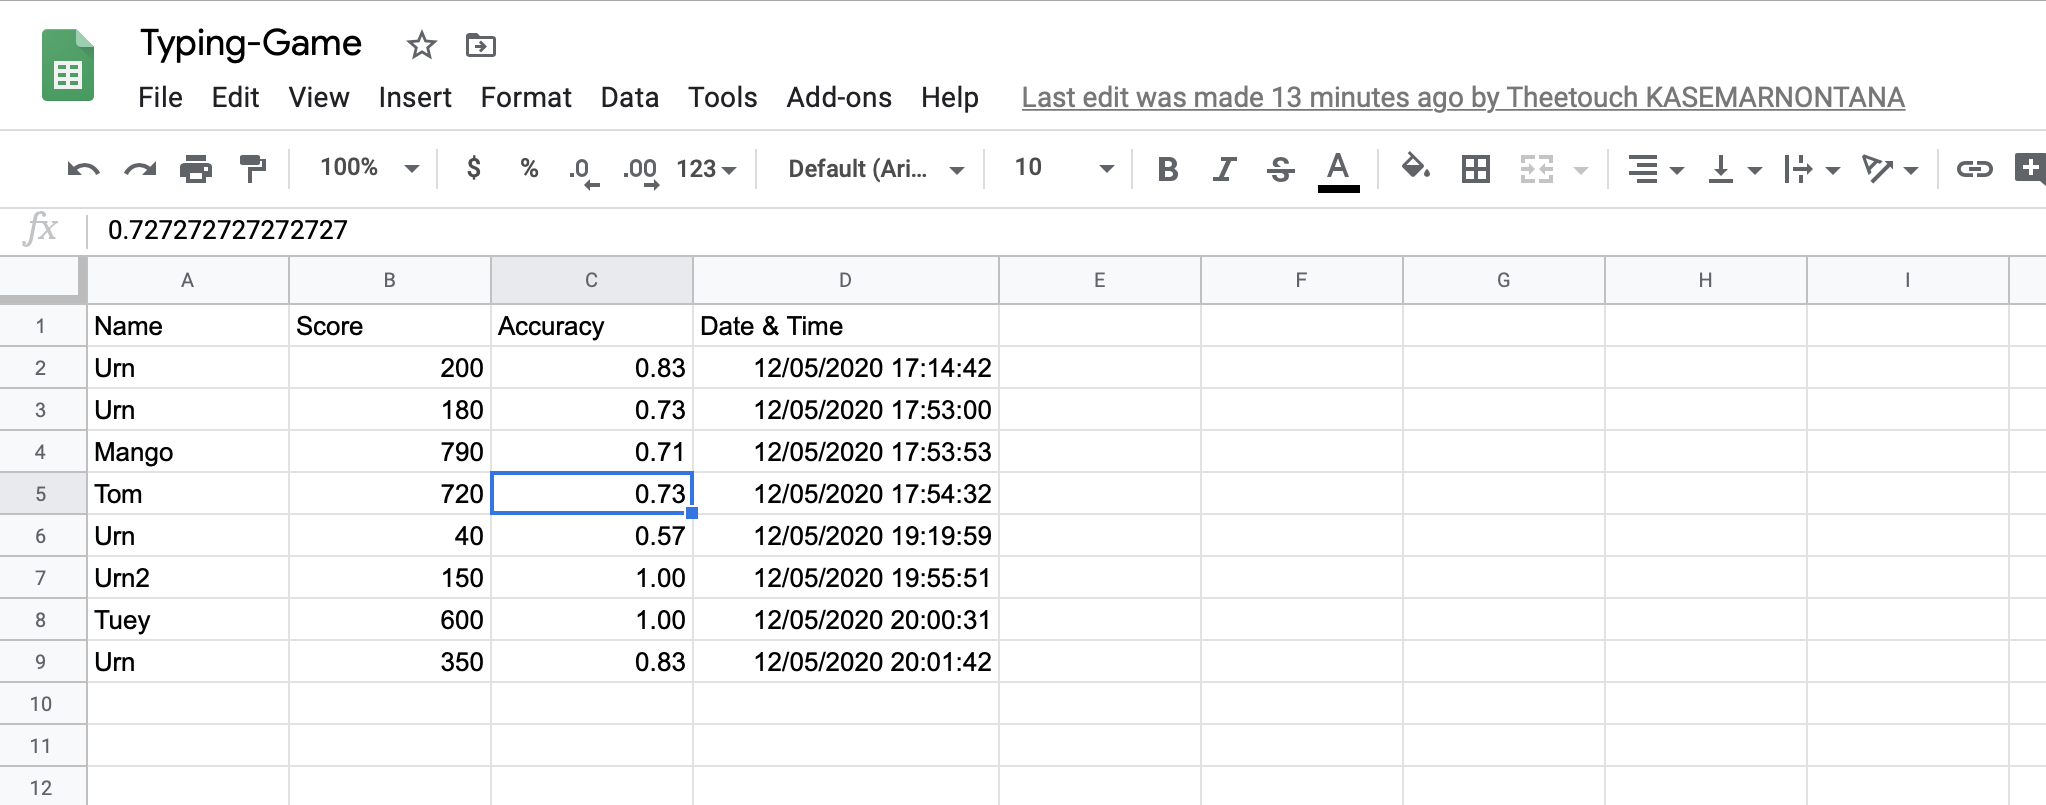The image size is (2046, 805).
Task: Open the View menu
Action: coord(319,97)
